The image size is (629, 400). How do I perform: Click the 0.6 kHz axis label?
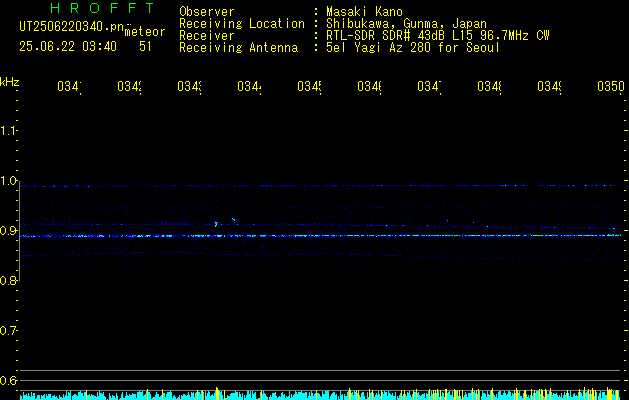click(x=8, y=380)
